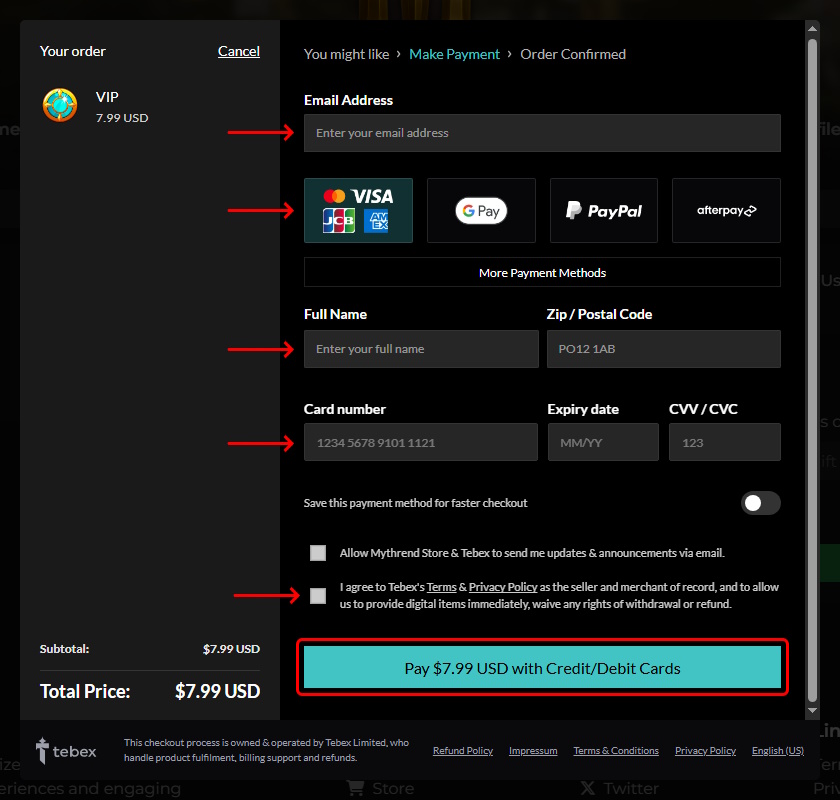840x800 pixels.
Task: Open Tebex's Terms link in agreement text
Action: 441,587
